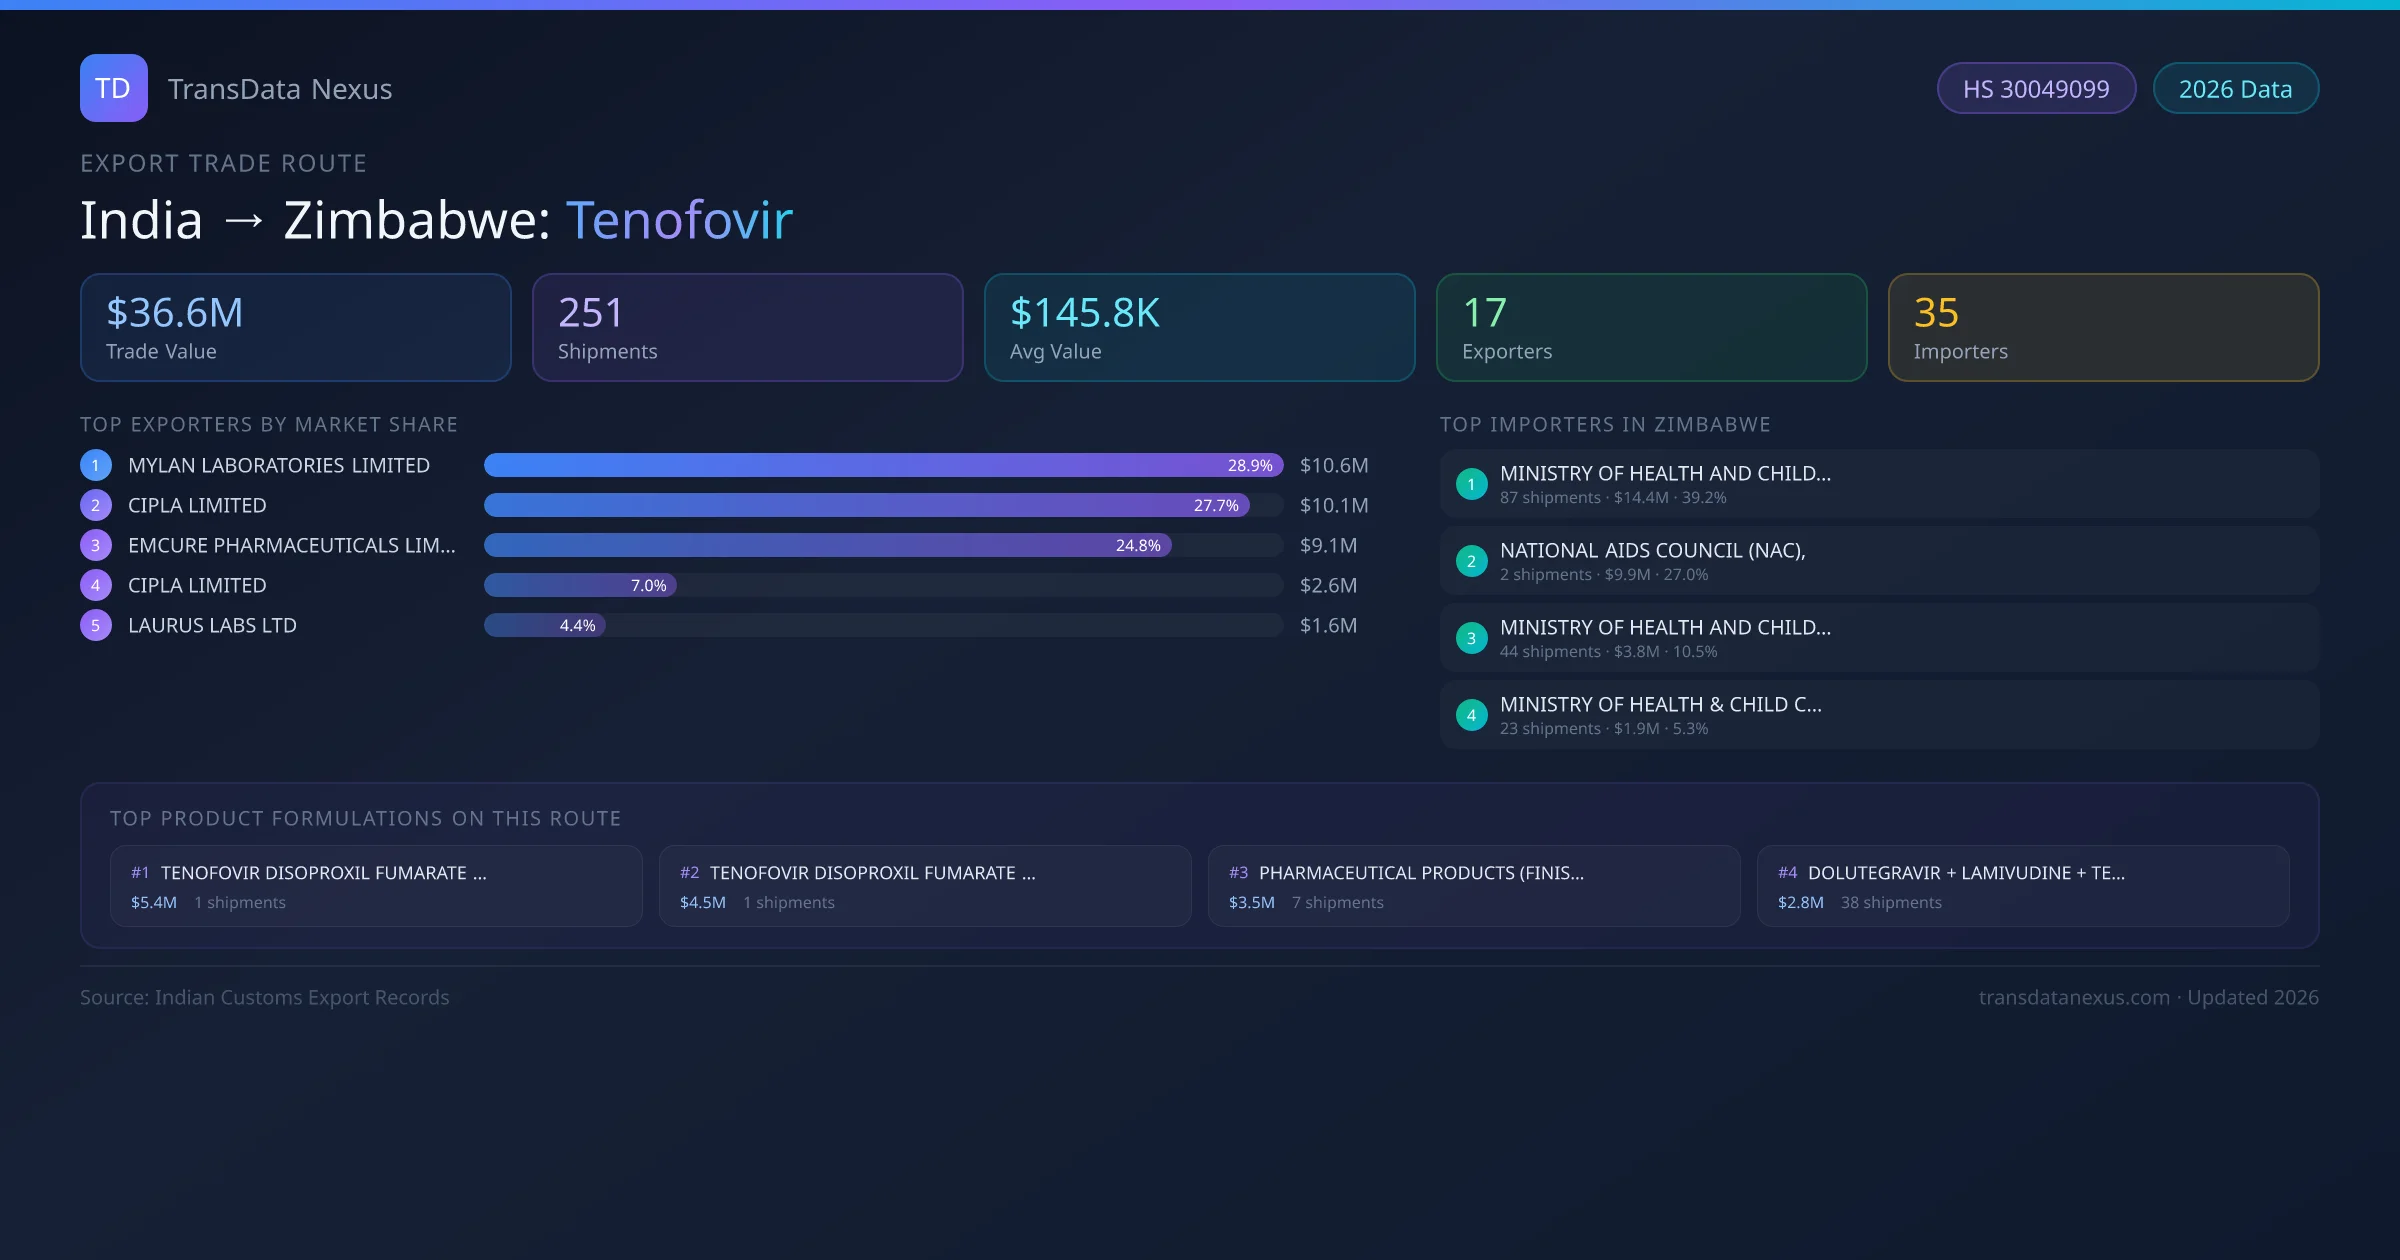Click the 7.0% Cipla share bar
Image resolution: width=2400 pixels, height=1260 pixels.
pos(580,585)
